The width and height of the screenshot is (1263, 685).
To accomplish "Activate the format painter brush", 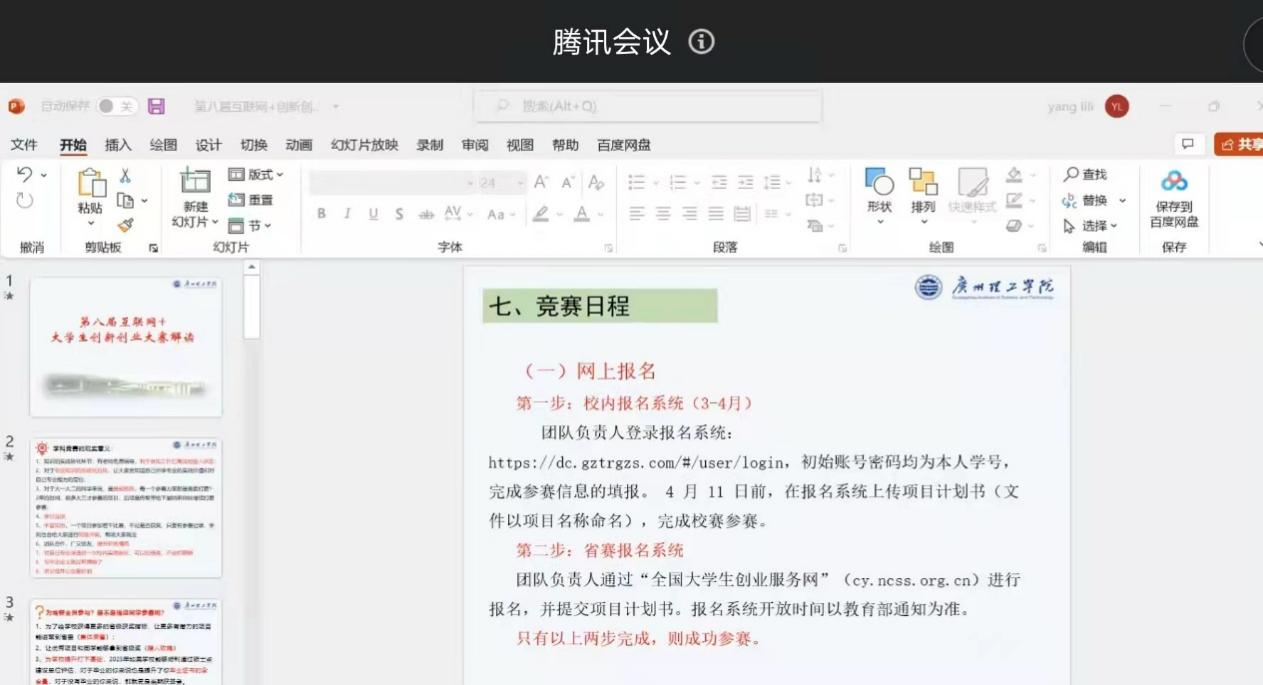I will [125, 225].
